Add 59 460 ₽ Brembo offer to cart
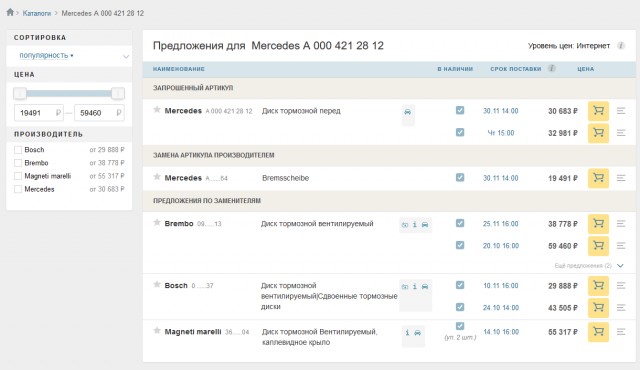640x370 pixels. pyautogui.click(x=598, y=246)
